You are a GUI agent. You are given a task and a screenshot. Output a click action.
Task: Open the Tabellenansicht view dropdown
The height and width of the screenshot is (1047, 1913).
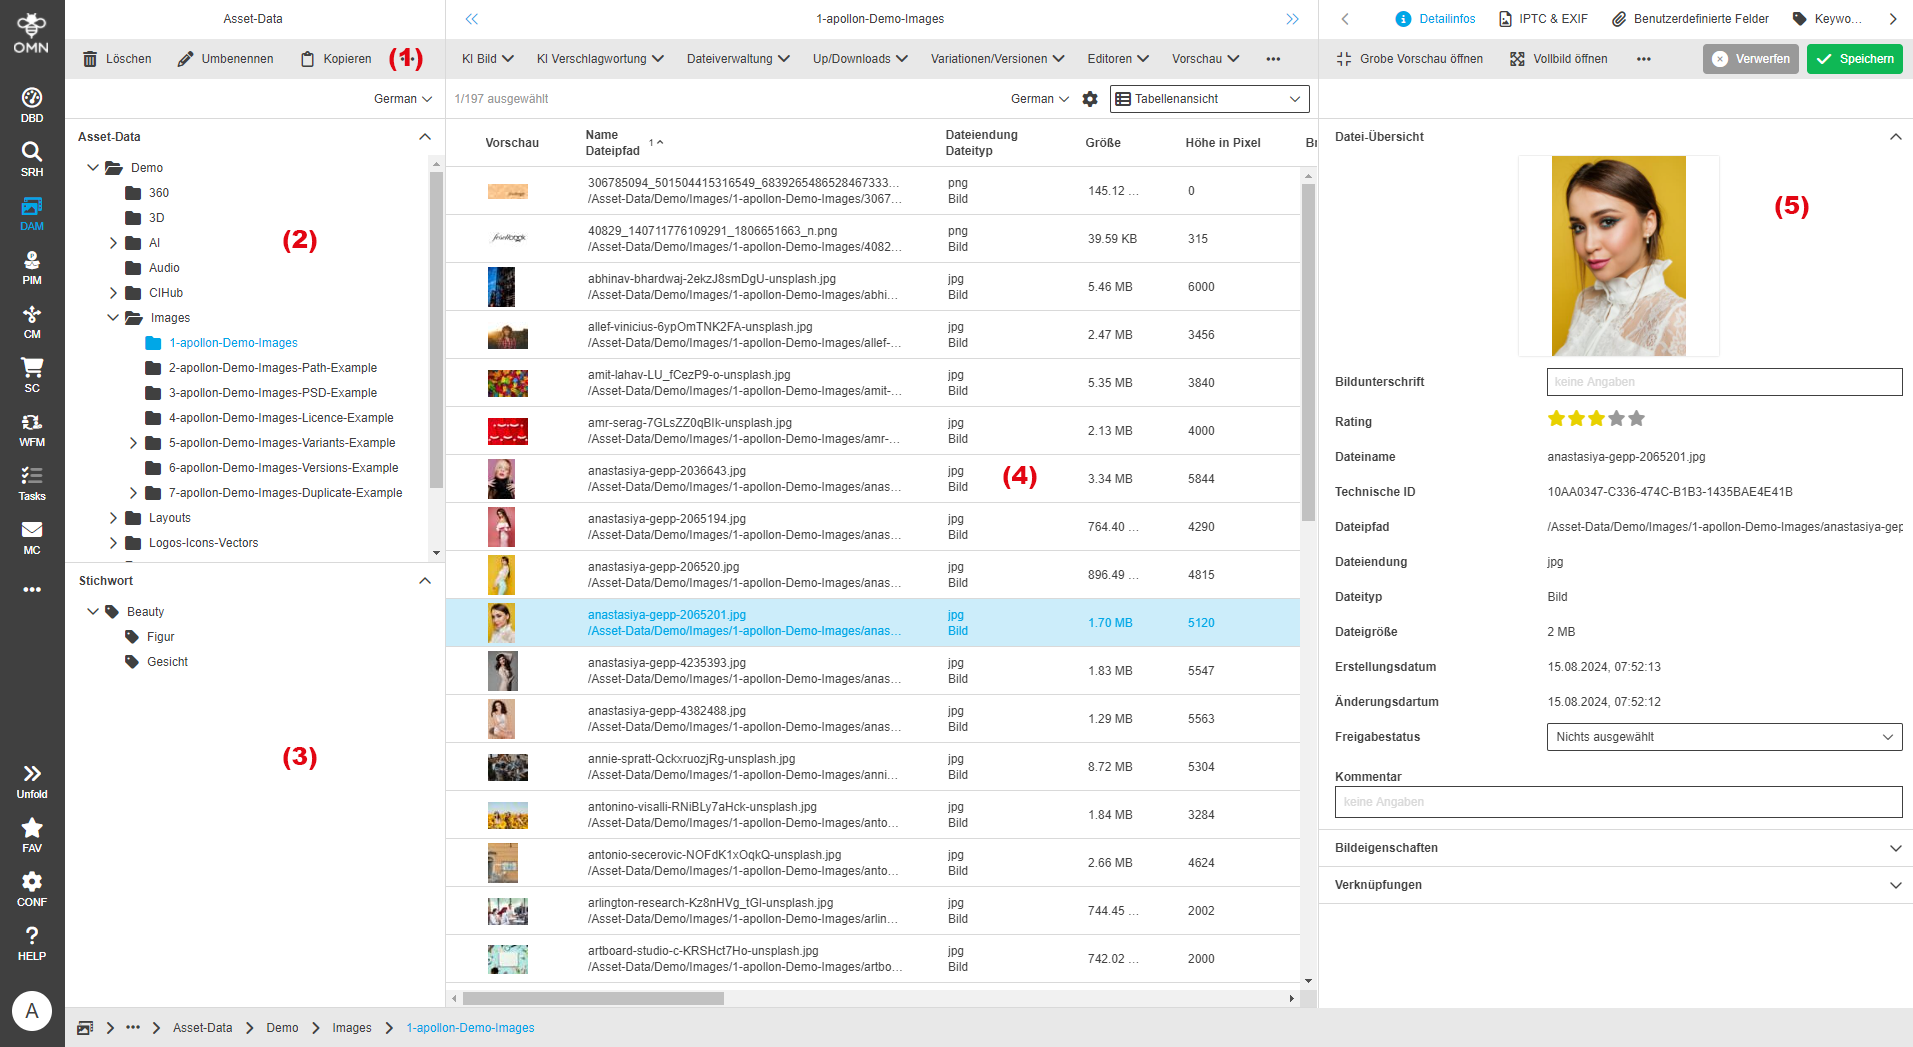coord(1209,99)
